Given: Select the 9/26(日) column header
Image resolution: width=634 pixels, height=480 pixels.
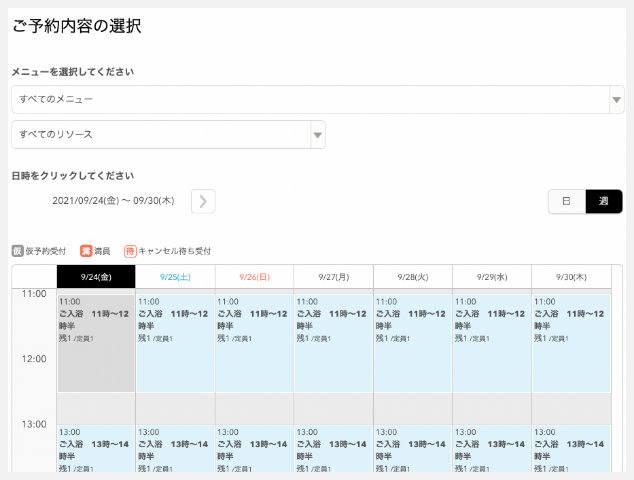Looking at the screenshot, I should pyautogui.click(x=255, y=277).
